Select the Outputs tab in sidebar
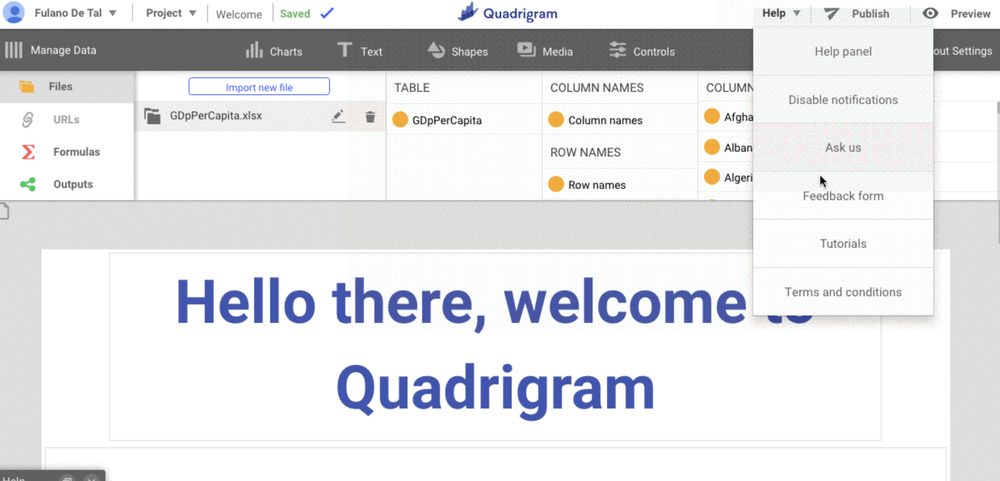 67,184
